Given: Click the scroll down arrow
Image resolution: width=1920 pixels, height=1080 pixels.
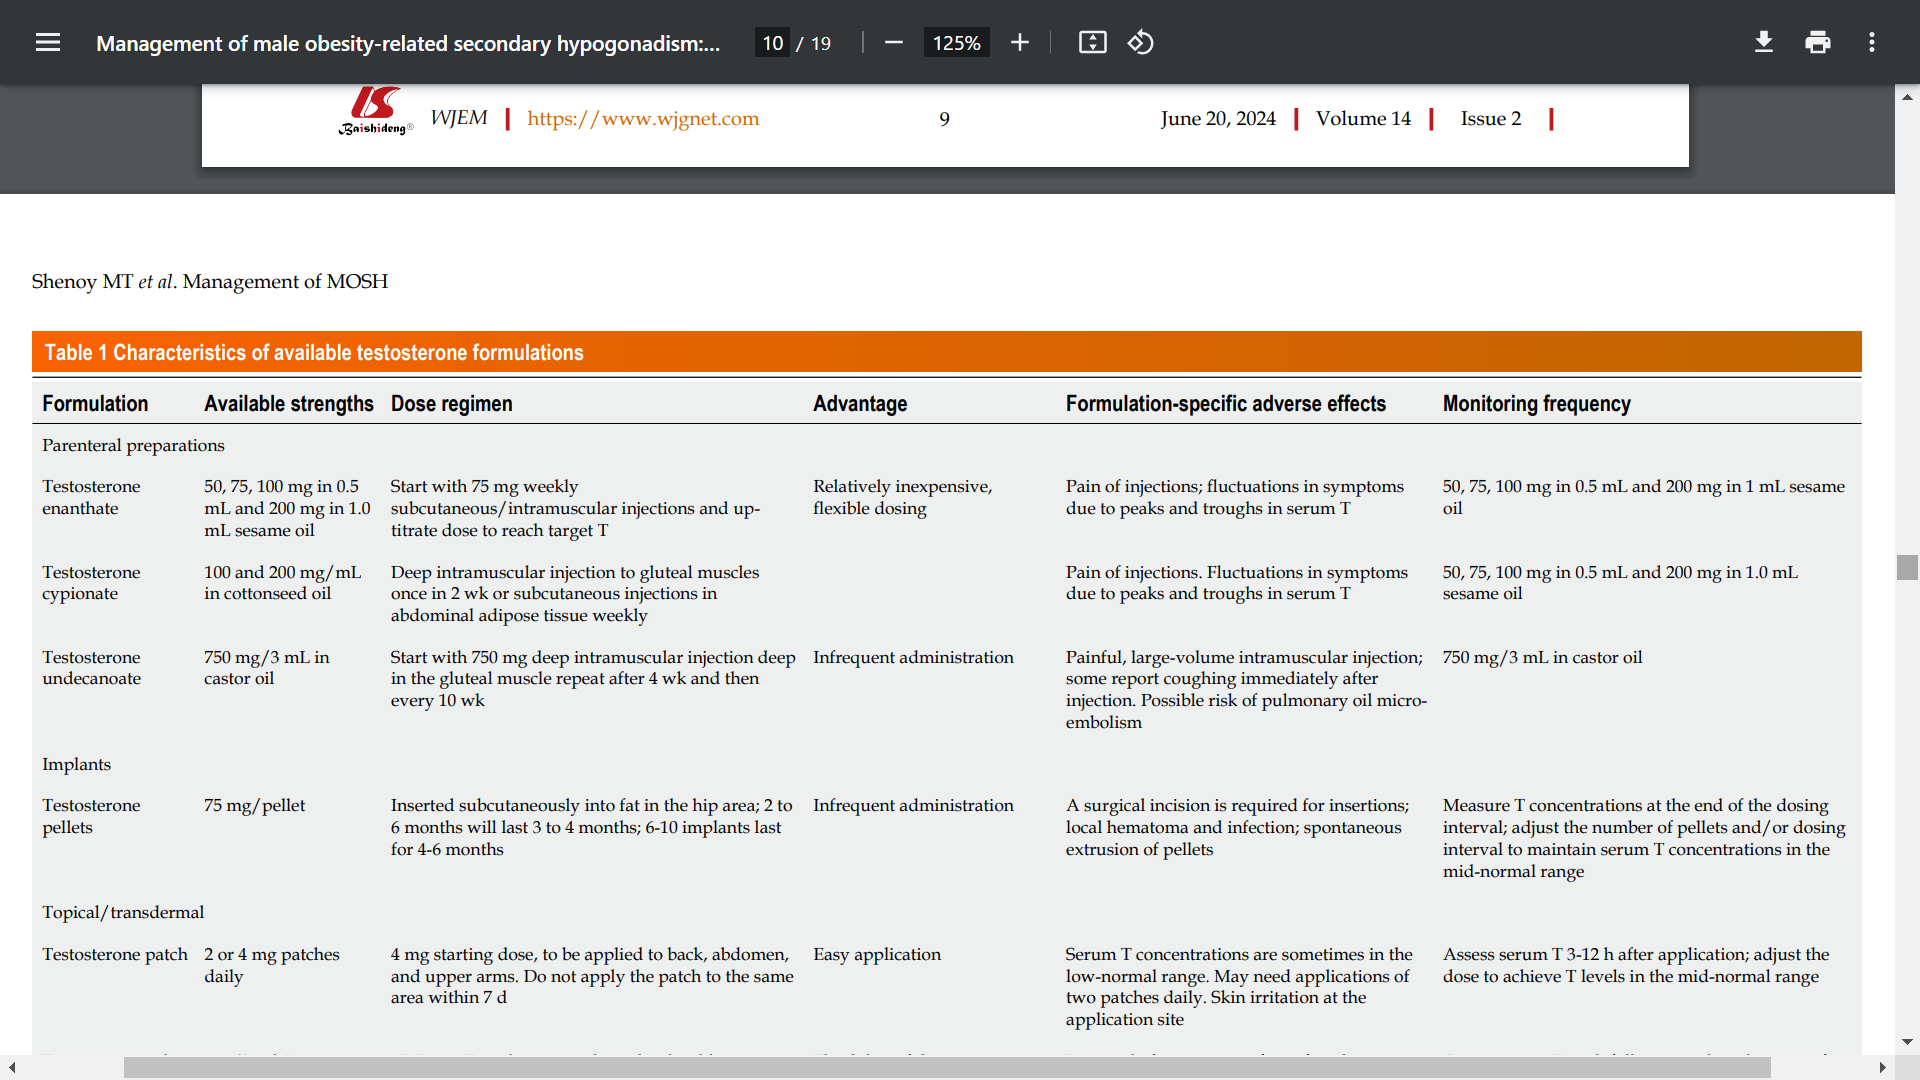Looking at the screenshot, I should point(1907,1042).
